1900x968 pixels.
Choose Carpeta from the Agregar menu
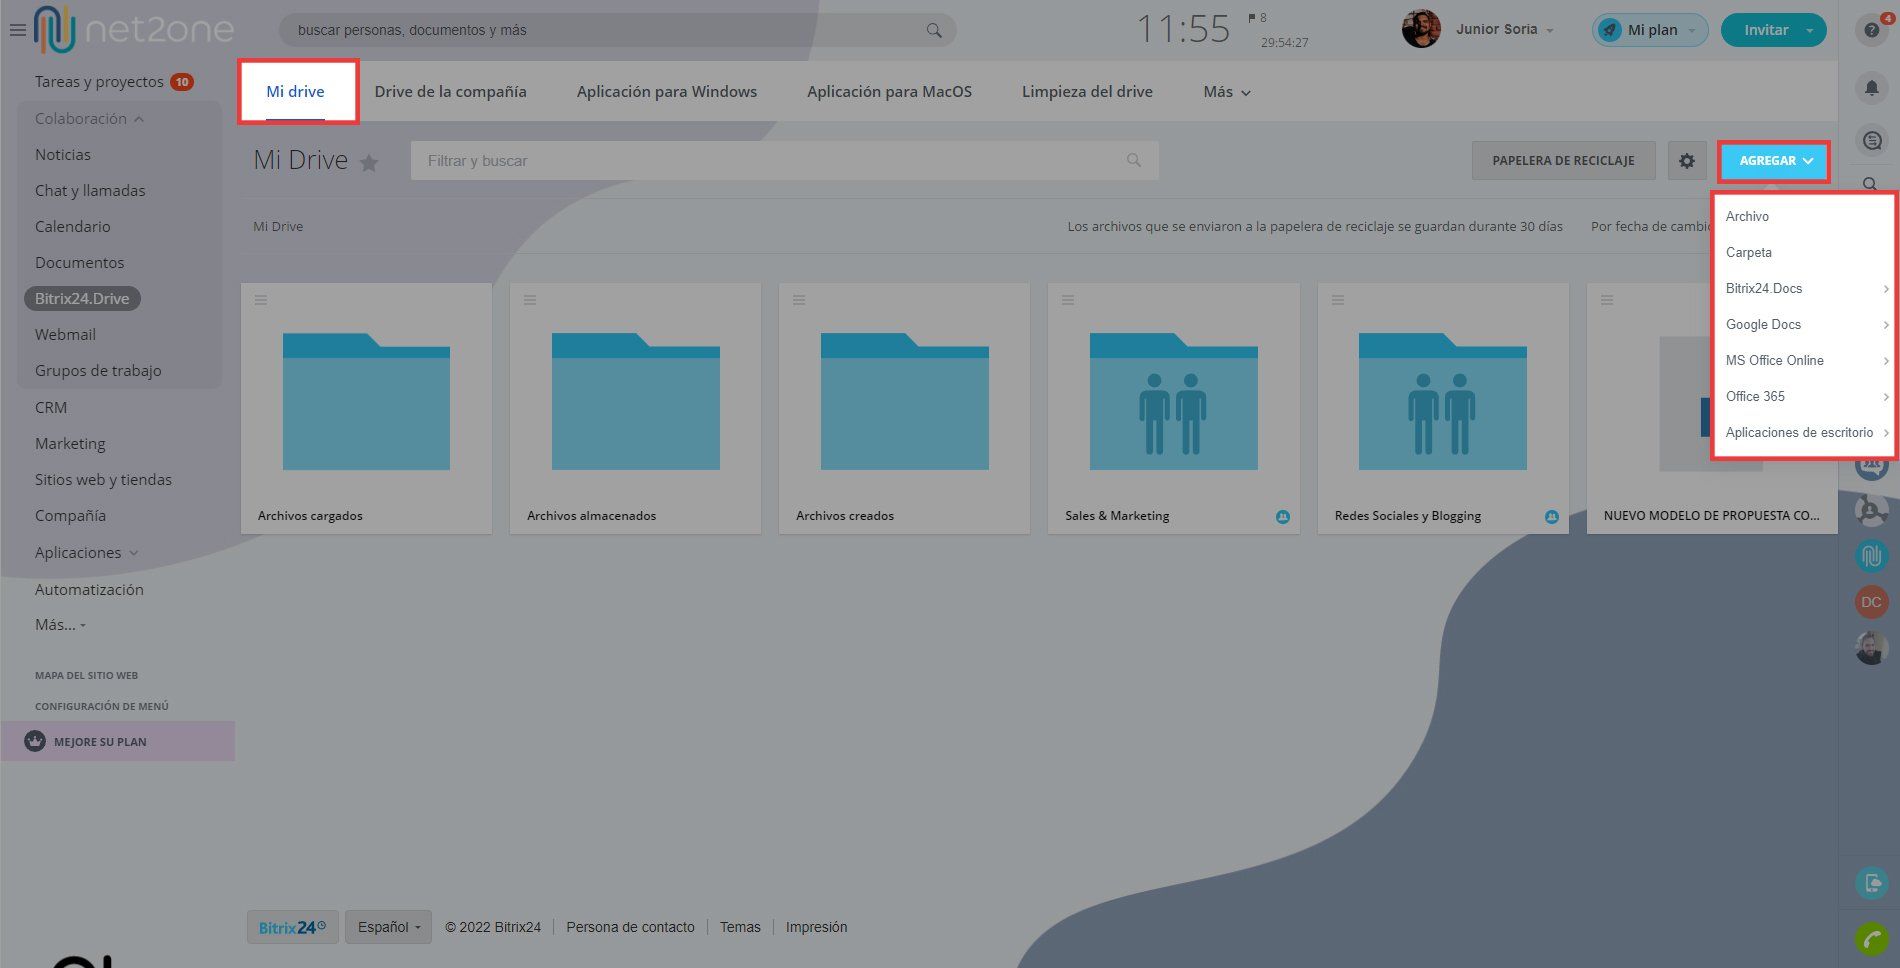pos(1804,252)
